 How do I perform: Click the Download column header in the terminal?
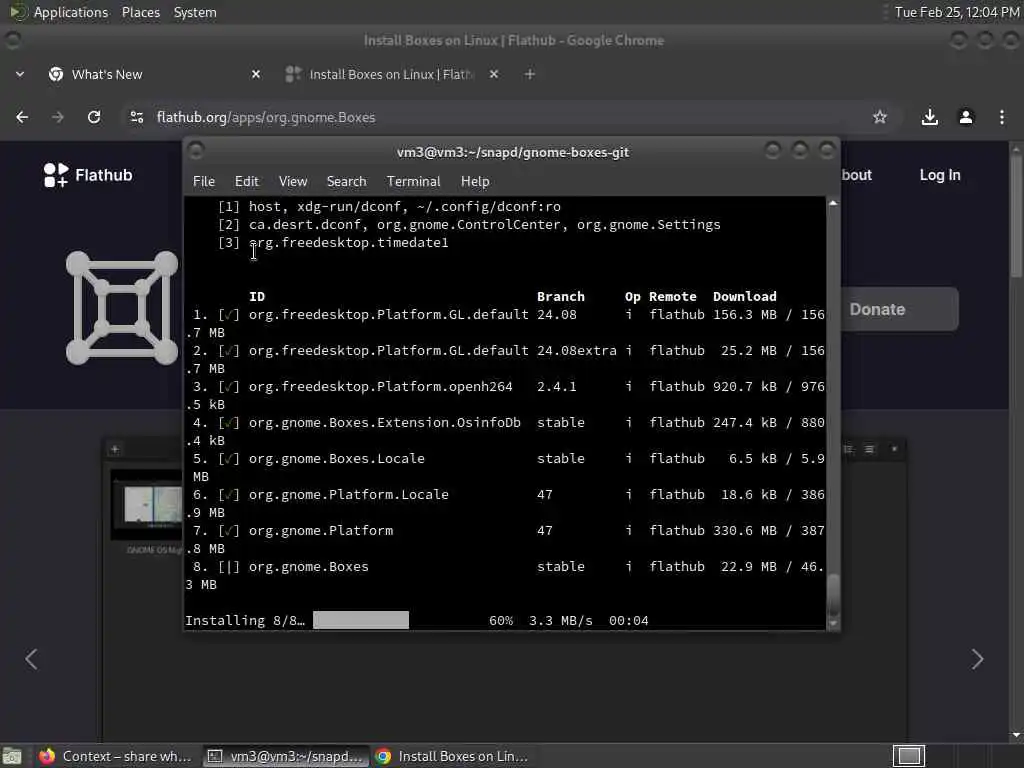click(x=744, y=296)
